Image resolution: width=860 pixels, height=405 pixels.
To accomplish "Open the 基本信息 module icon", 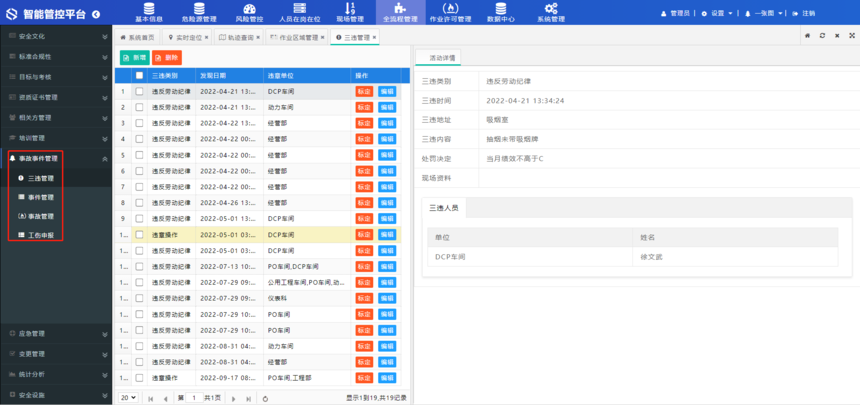I will pos(148,8).
